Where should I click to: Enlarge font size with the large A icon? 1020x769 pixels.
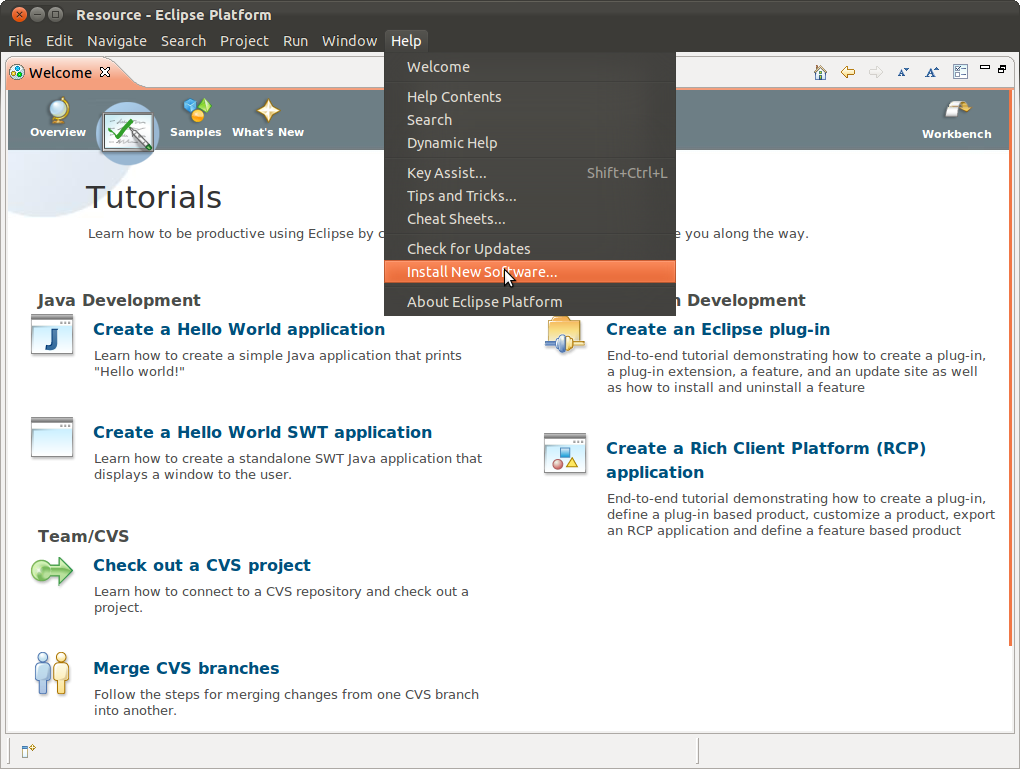[x=932, y=72]
